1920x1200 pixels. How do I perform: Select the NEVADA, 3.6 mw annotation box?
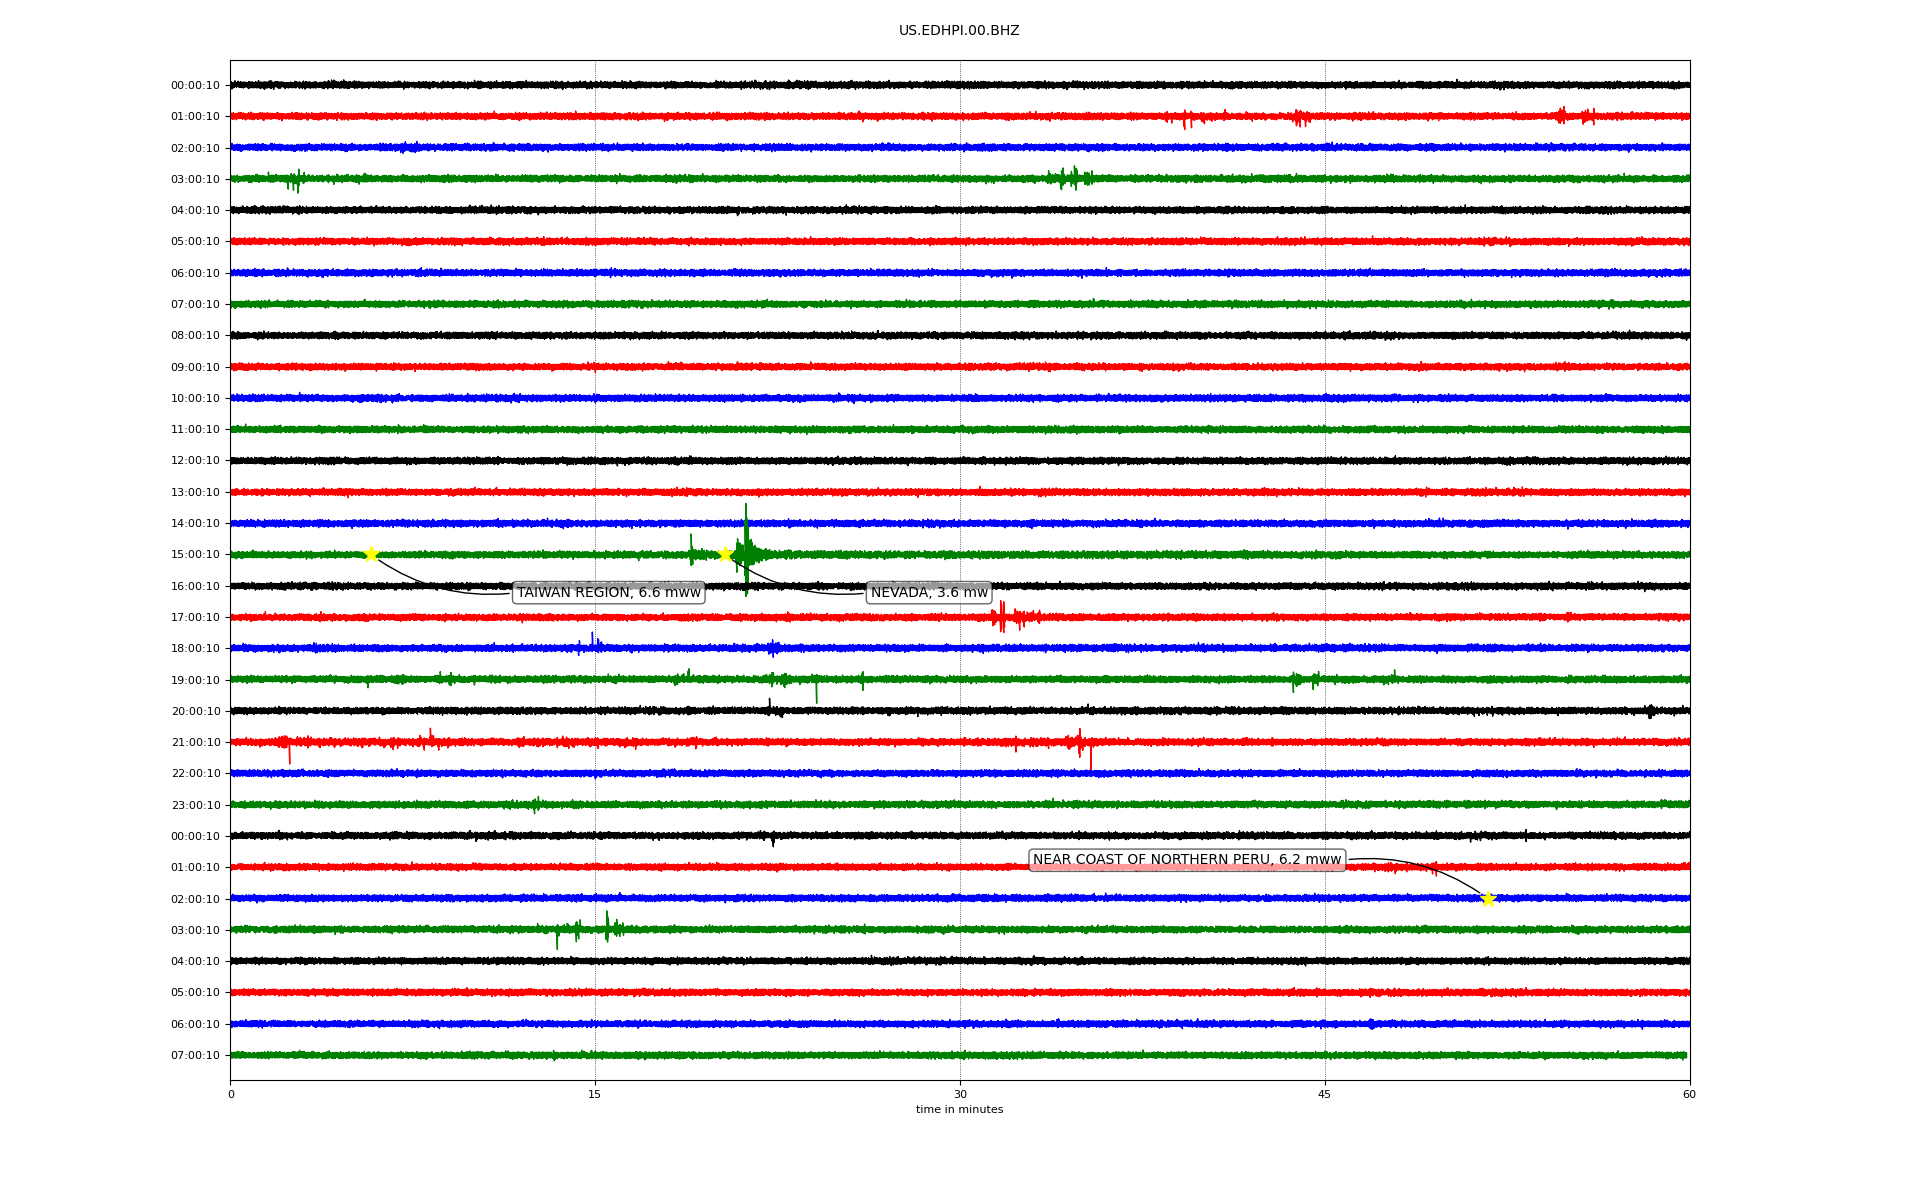click(x=929, y=593)
